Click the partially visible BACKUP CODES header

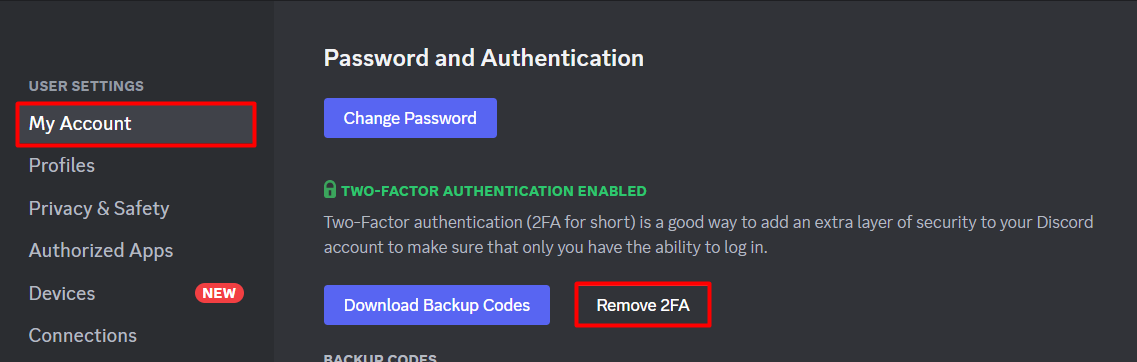pyautogui.click(x=380, y=358)
